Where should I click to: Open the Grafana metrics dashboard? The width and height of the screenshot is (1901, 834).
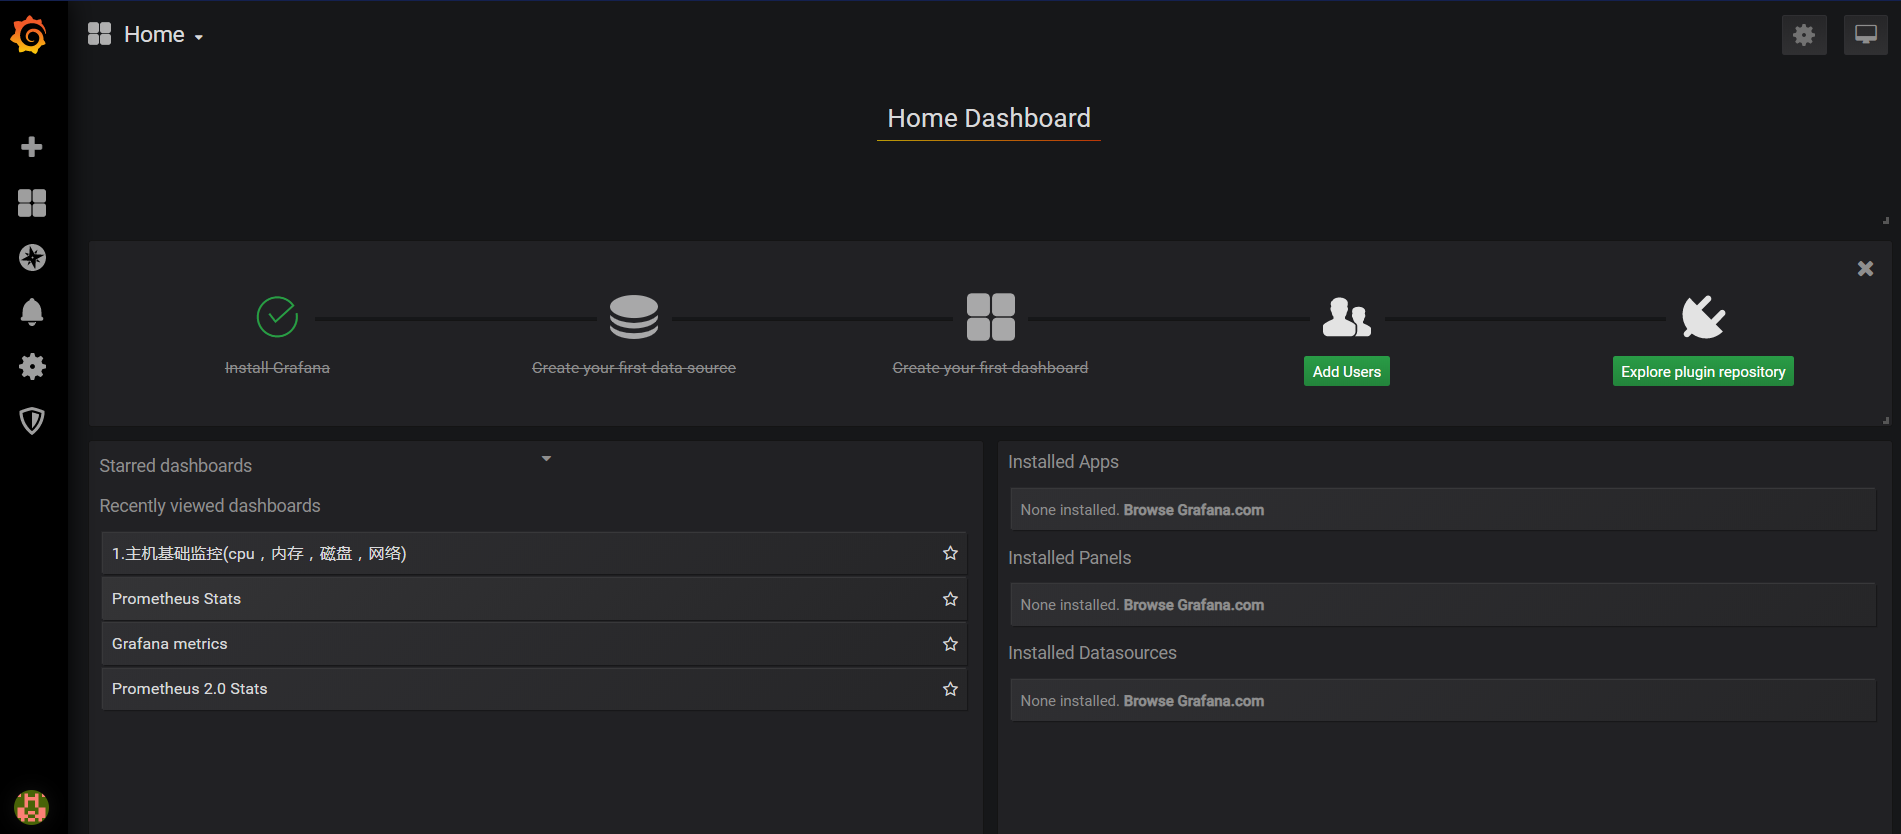point(534,644)
